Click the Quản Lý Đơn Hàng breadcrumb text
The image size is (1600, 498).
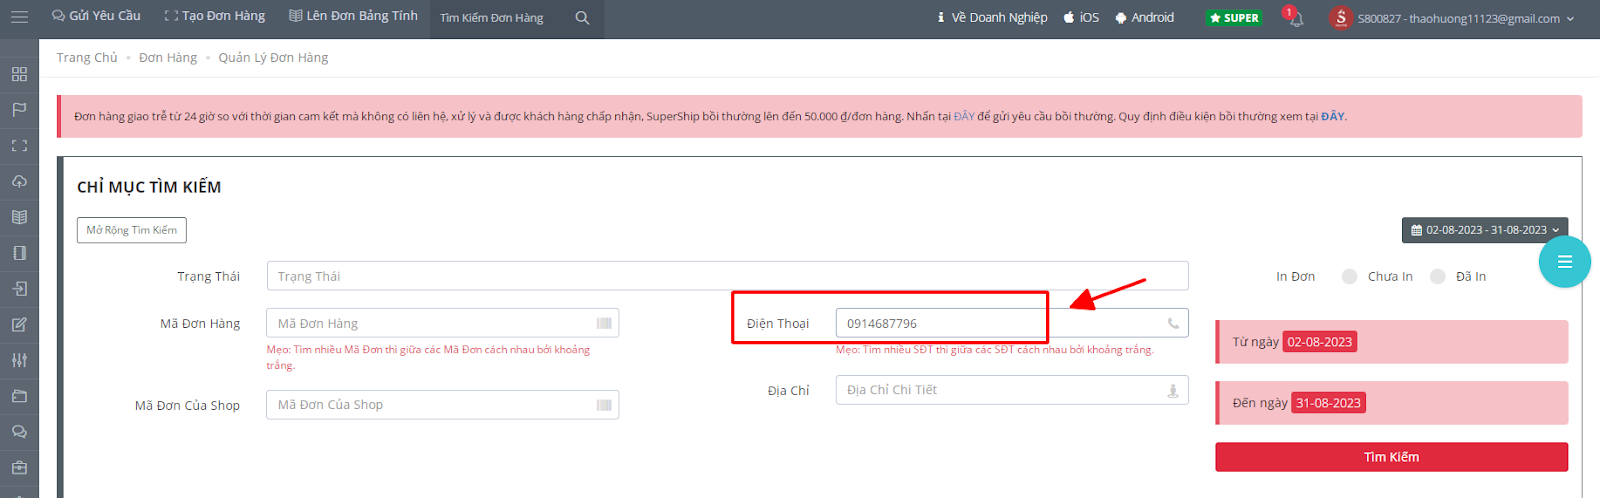273,58
